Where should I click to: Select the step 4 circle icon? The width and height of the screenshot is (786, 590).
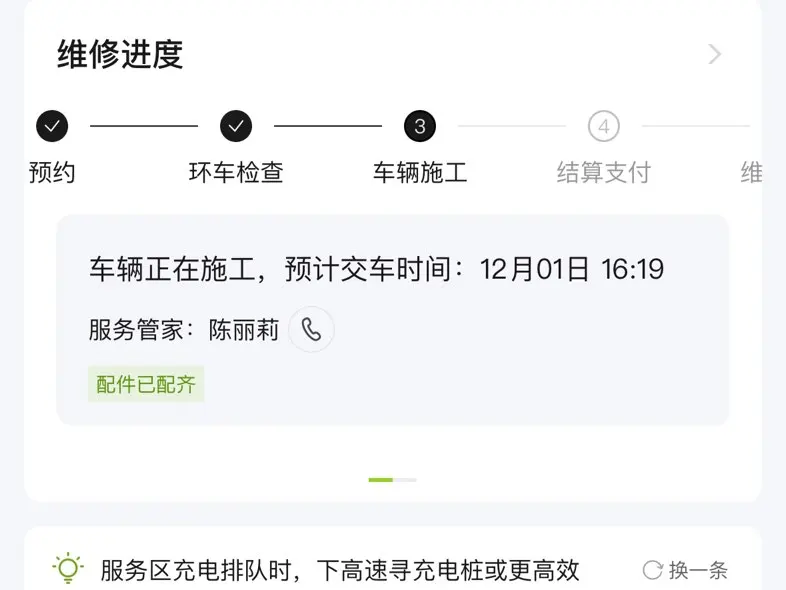point(603,126)
